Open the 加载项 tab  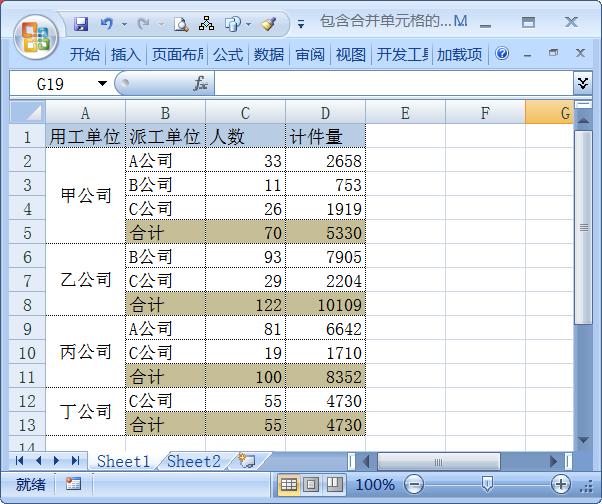point(460,55)
